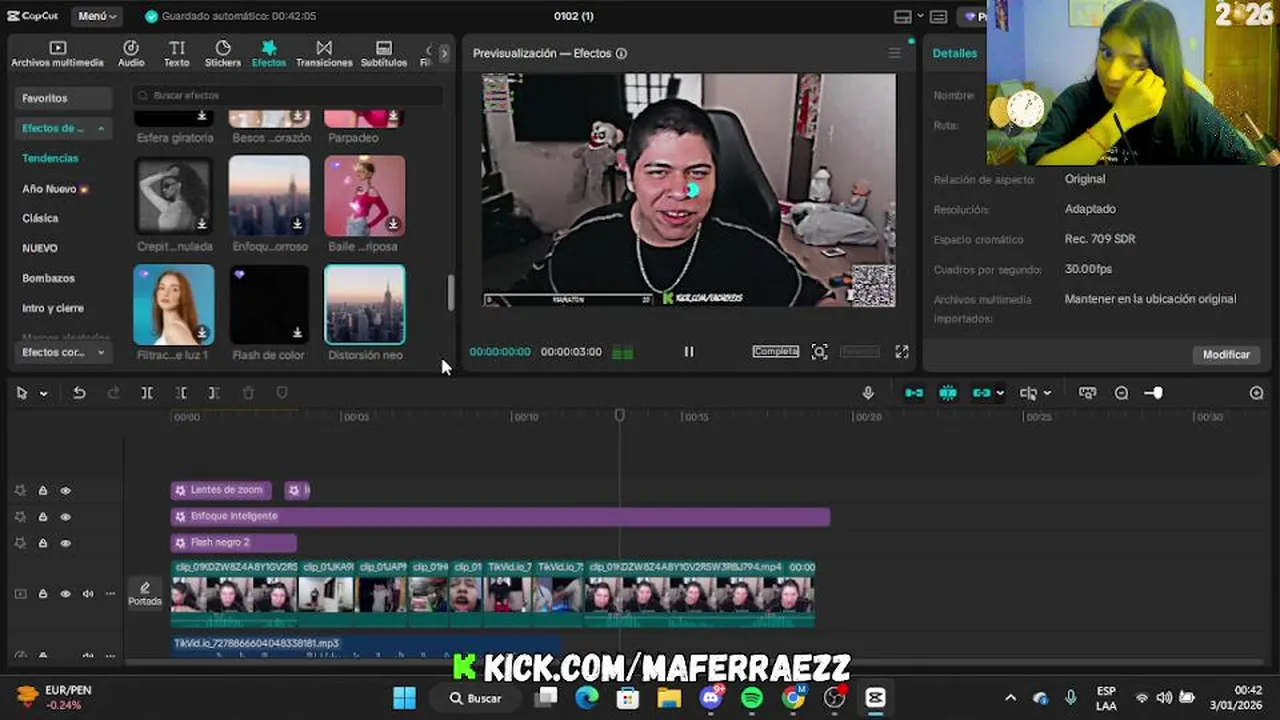Image resolution: width=1280 pixels, height=720 pixels.
Task: Undo the last action
Action: point(79,393)
